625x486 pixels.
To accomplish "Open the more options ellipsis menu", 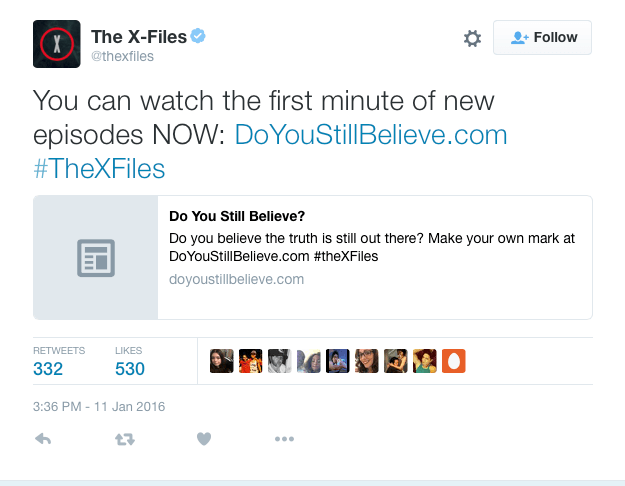I will [x=284, y=439].
